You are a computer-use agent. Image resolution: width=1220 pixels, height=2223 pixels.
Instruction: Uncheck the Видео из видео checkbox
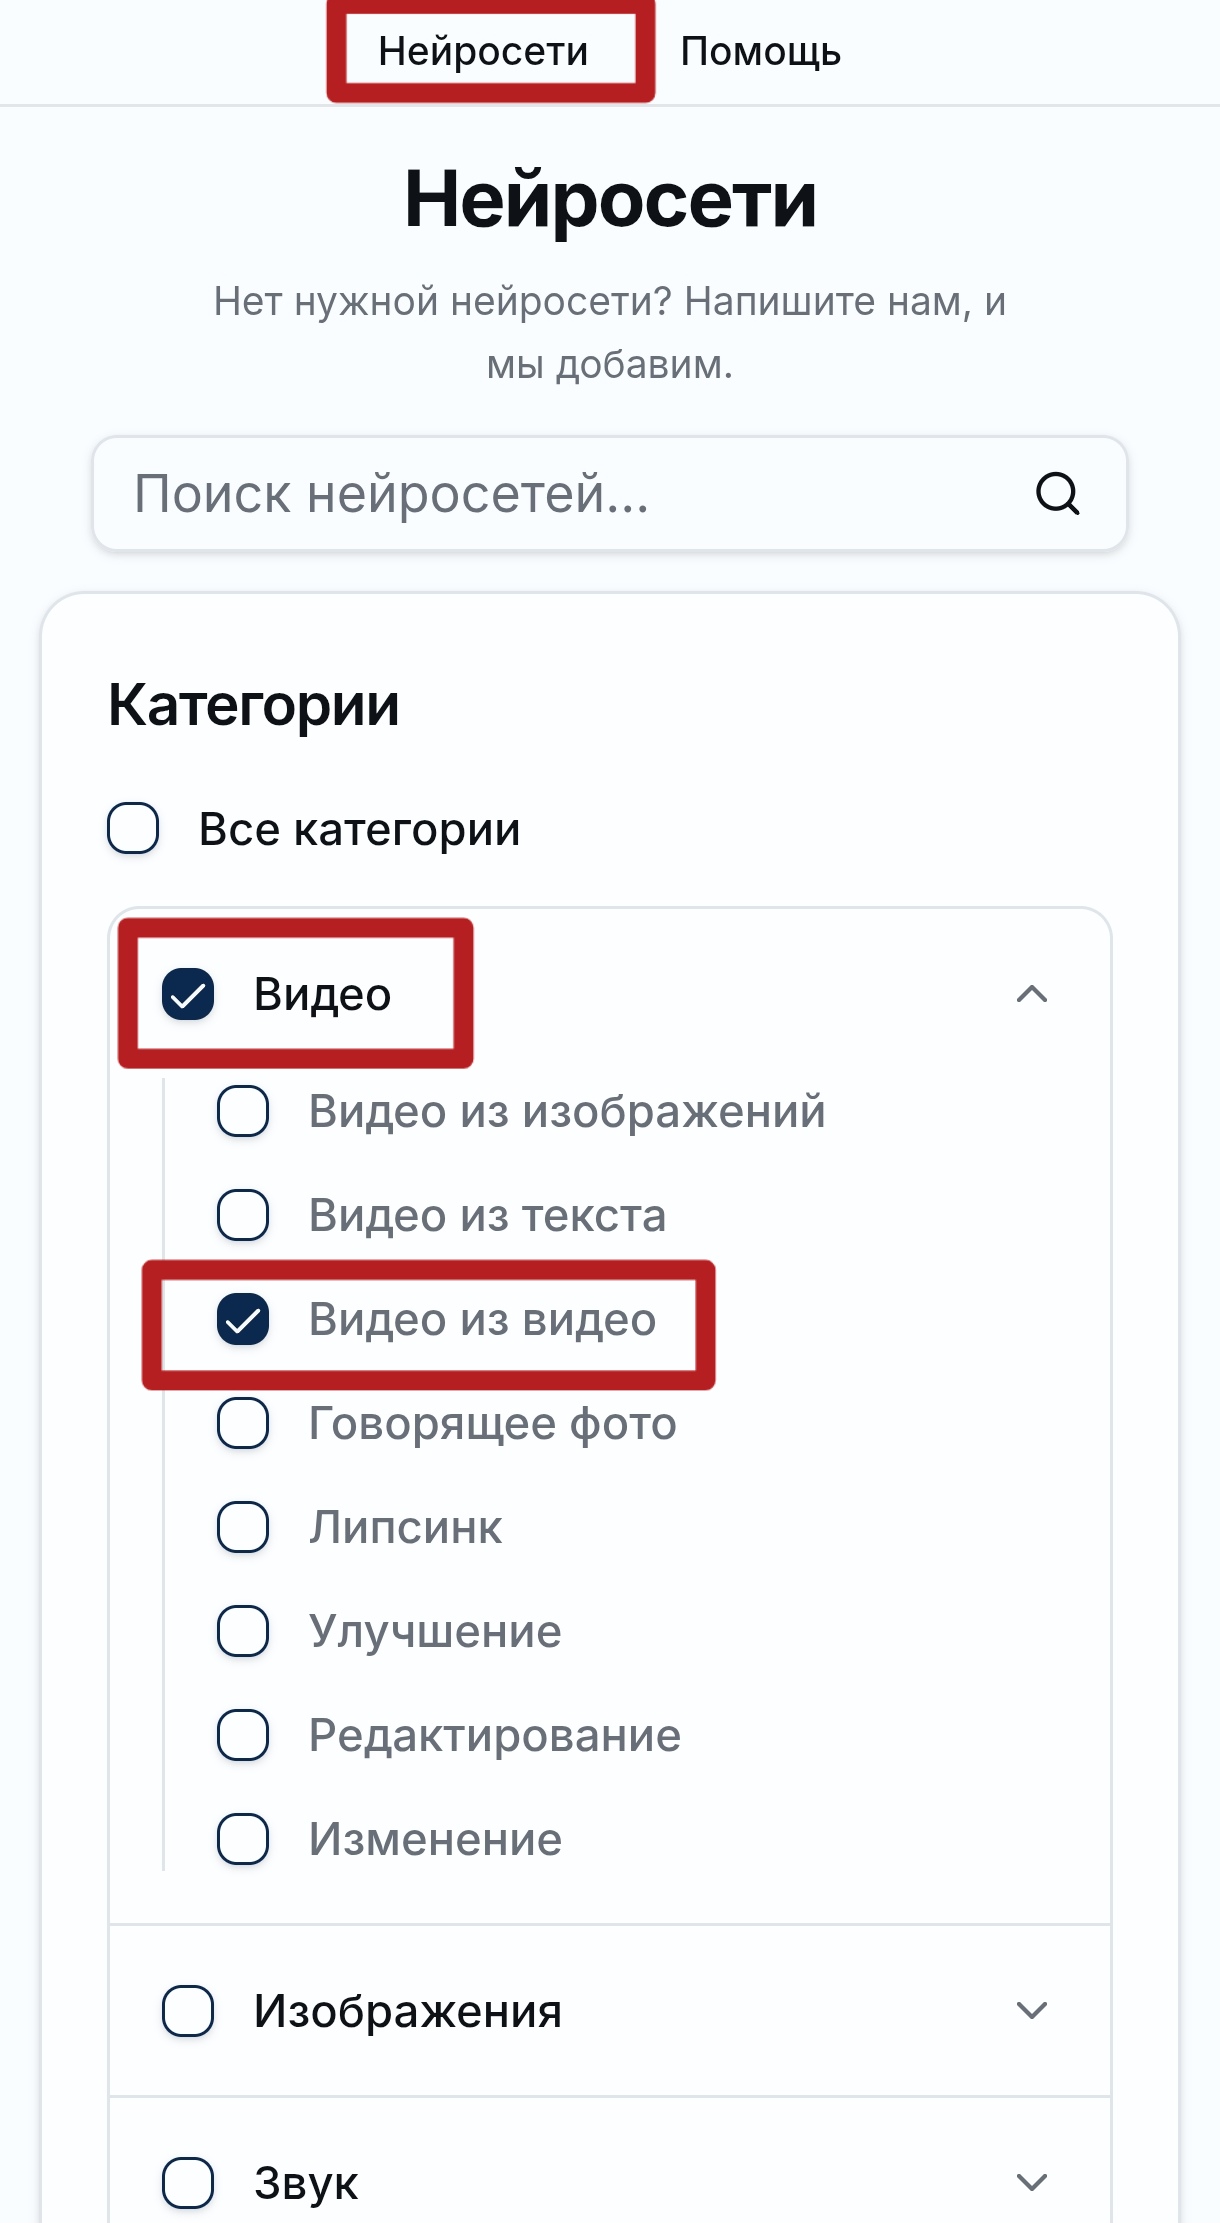[x=243, y=1319]
